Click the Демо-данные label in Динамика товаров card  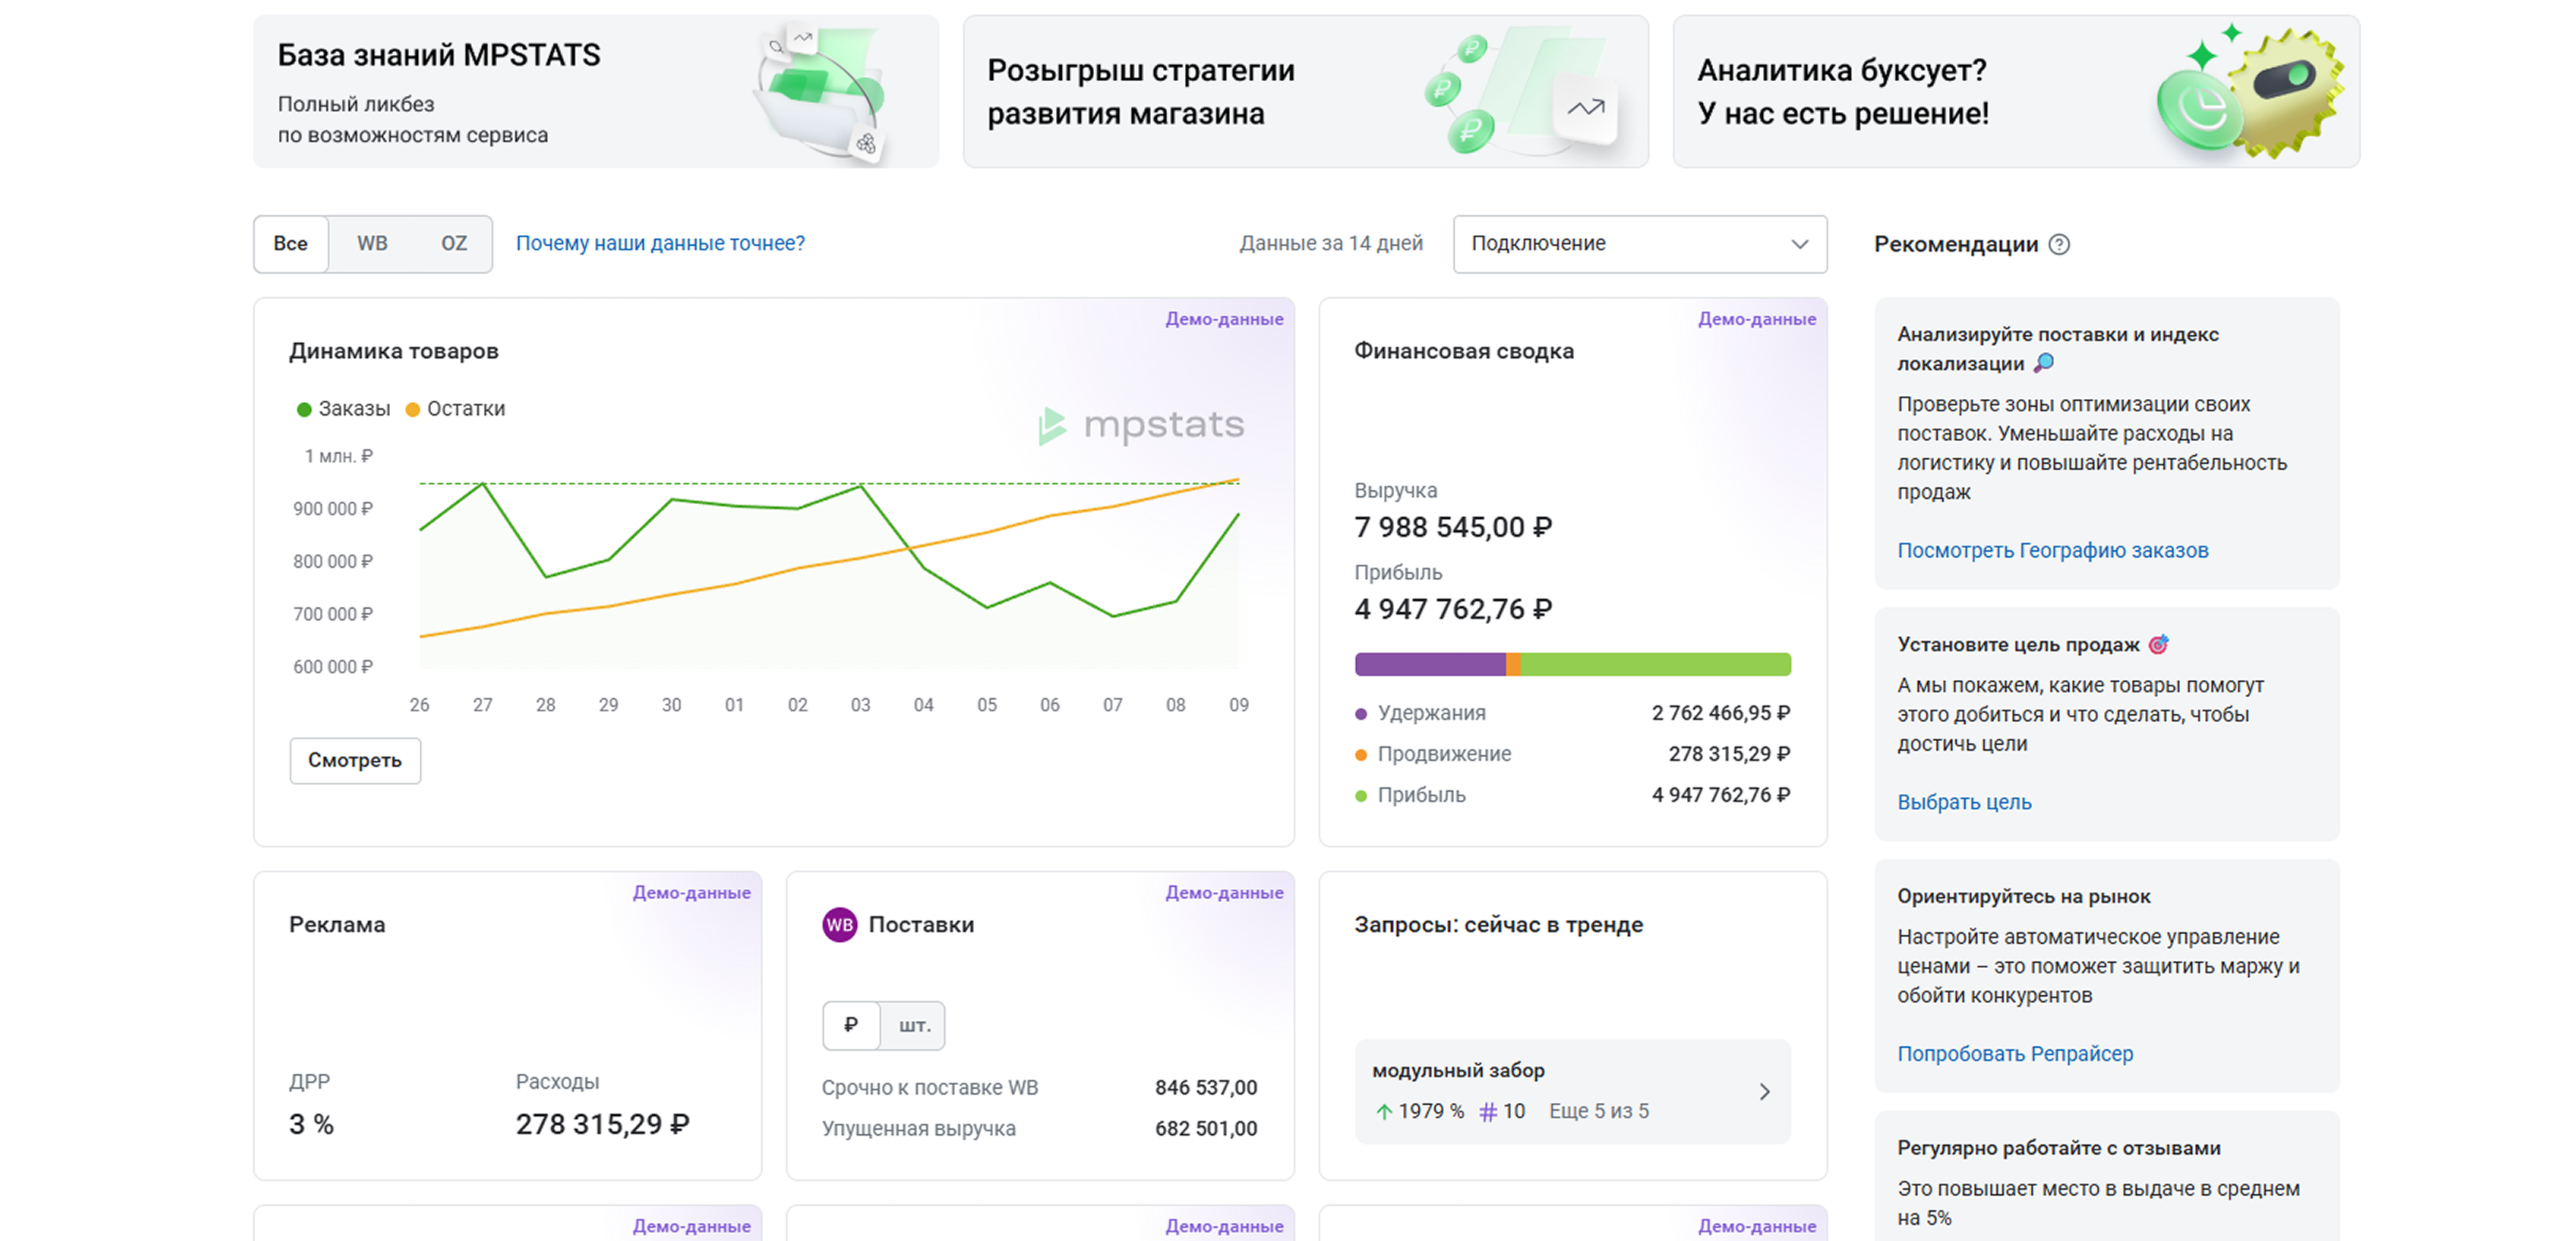pos(1224,319)
